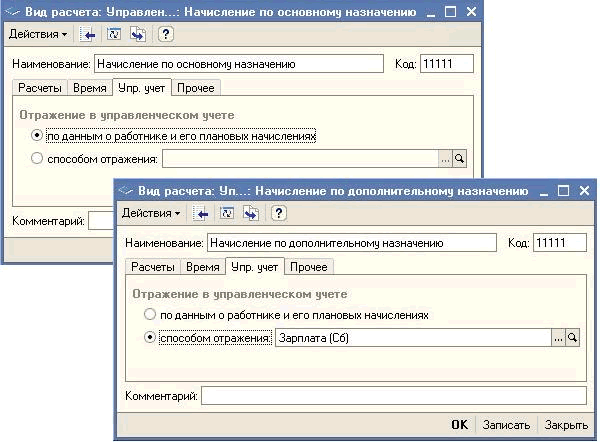Image resolution: width=600 pixels, height=442 pixels.
Task: Click the ellipsis selector beside Зарплата (Сб)
Action: (558, 339)
